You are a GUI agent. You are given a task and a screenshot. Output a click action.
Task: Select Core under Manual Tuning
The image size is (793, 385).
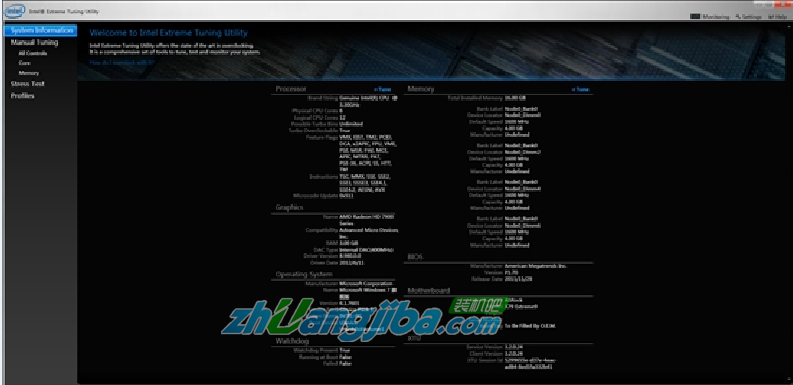point(24,63)
